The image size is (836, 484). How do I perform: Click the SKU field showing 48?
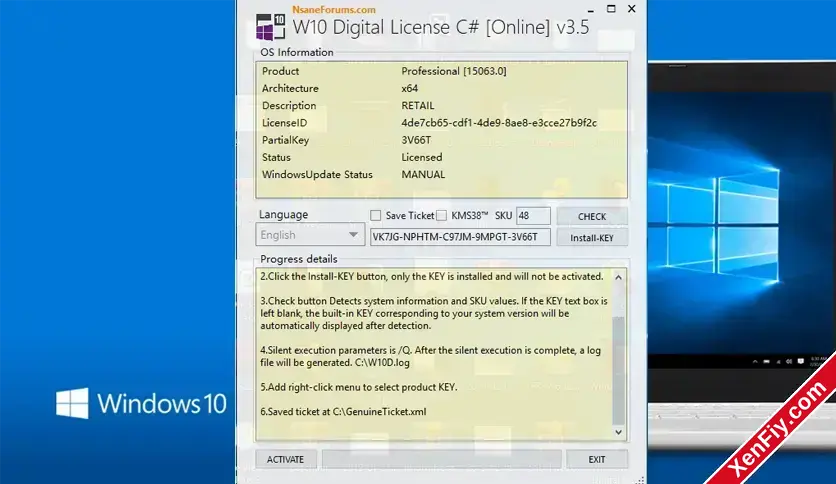point(533,215)
